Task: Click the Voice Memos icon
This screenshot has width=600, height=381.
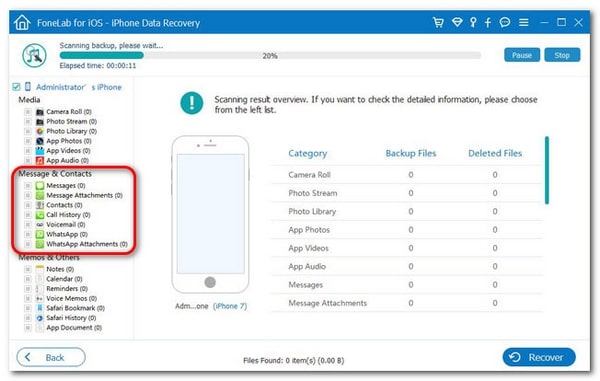Action: [x=40, y=298]
